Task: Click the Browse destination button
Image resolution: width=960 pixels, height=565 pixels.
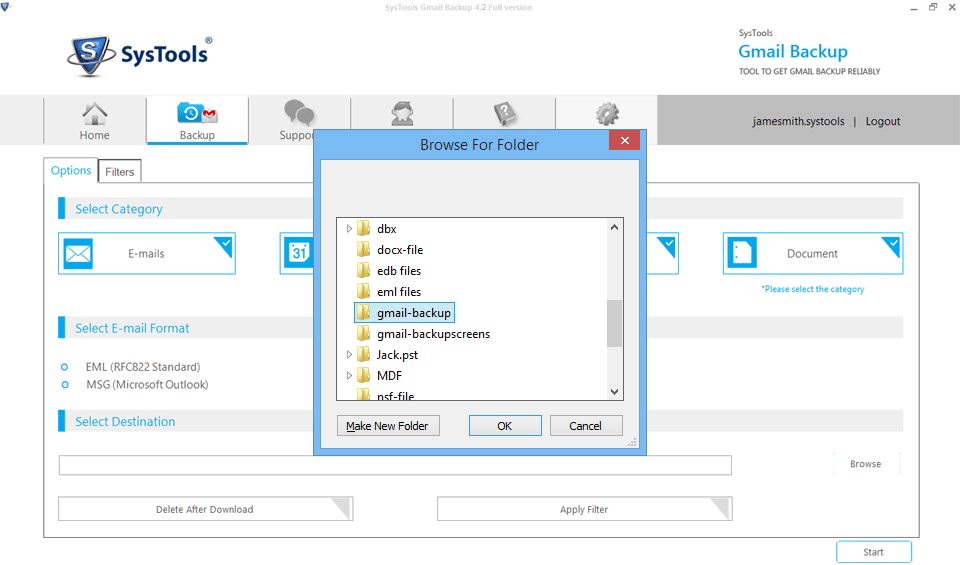Action: point(866,464)
